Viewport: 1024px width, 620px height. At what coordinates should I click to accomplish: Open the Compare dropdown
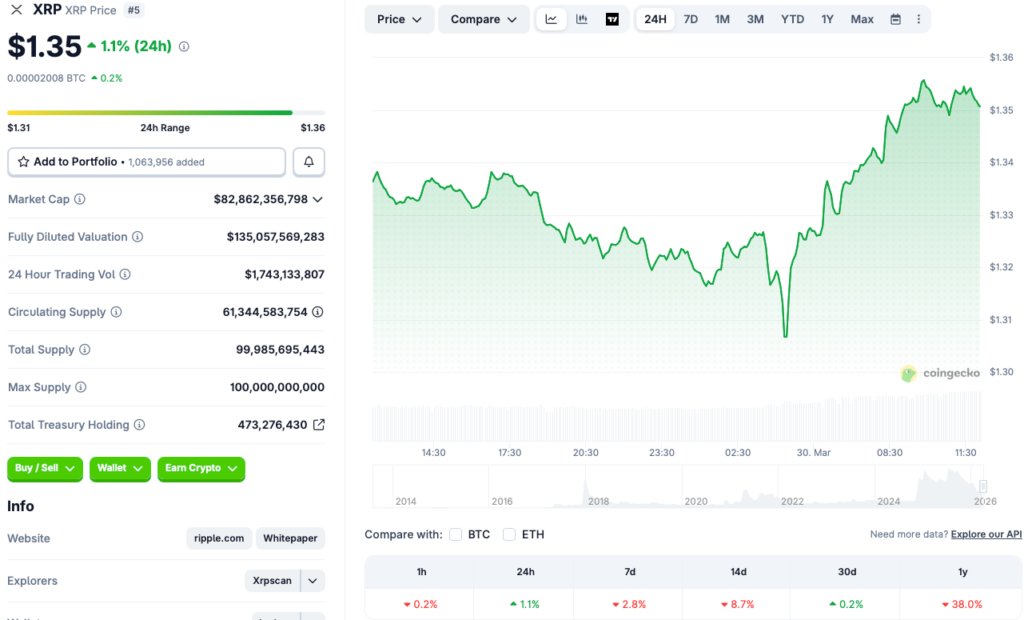[x=483, y=19]
